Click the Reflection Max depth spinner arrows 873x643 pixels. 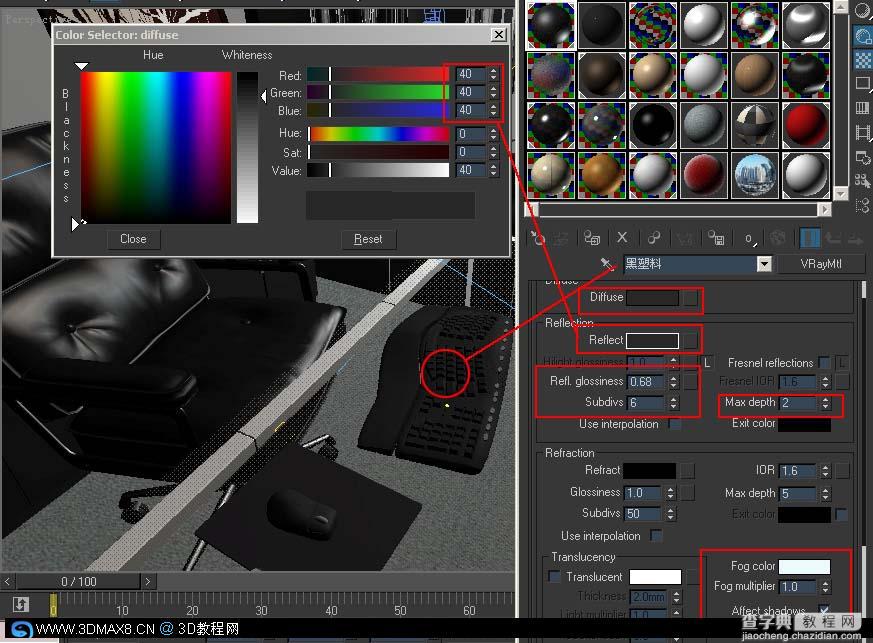pos(825,403)
